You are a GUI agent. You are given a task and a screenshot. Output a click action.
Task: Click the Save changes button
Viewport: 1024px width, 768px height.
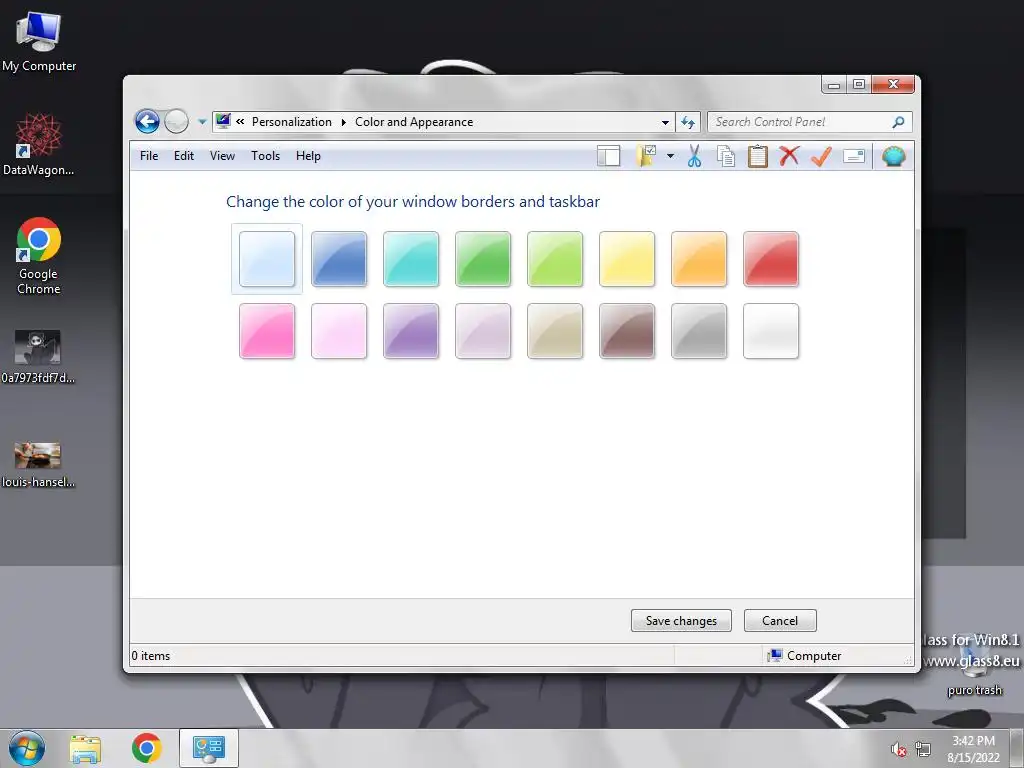(x=681, y=620)
